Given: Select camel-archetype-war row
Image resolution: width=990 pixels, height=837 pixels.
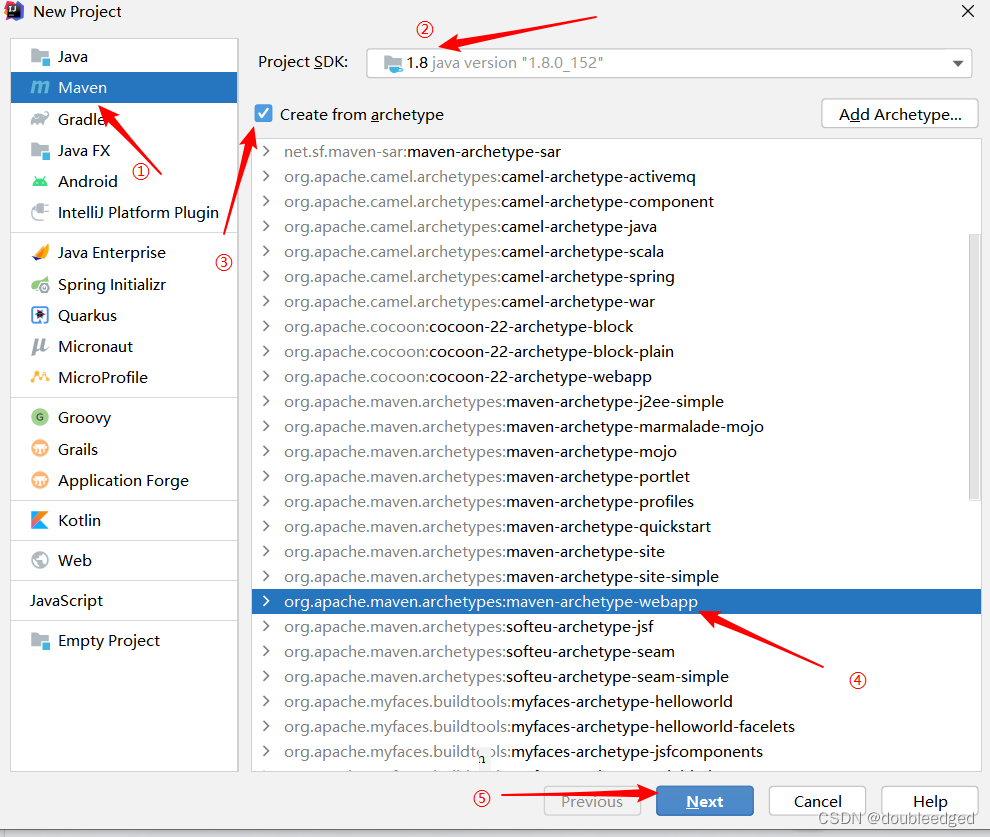Looking at the screenshot, I should coord(616,302).
